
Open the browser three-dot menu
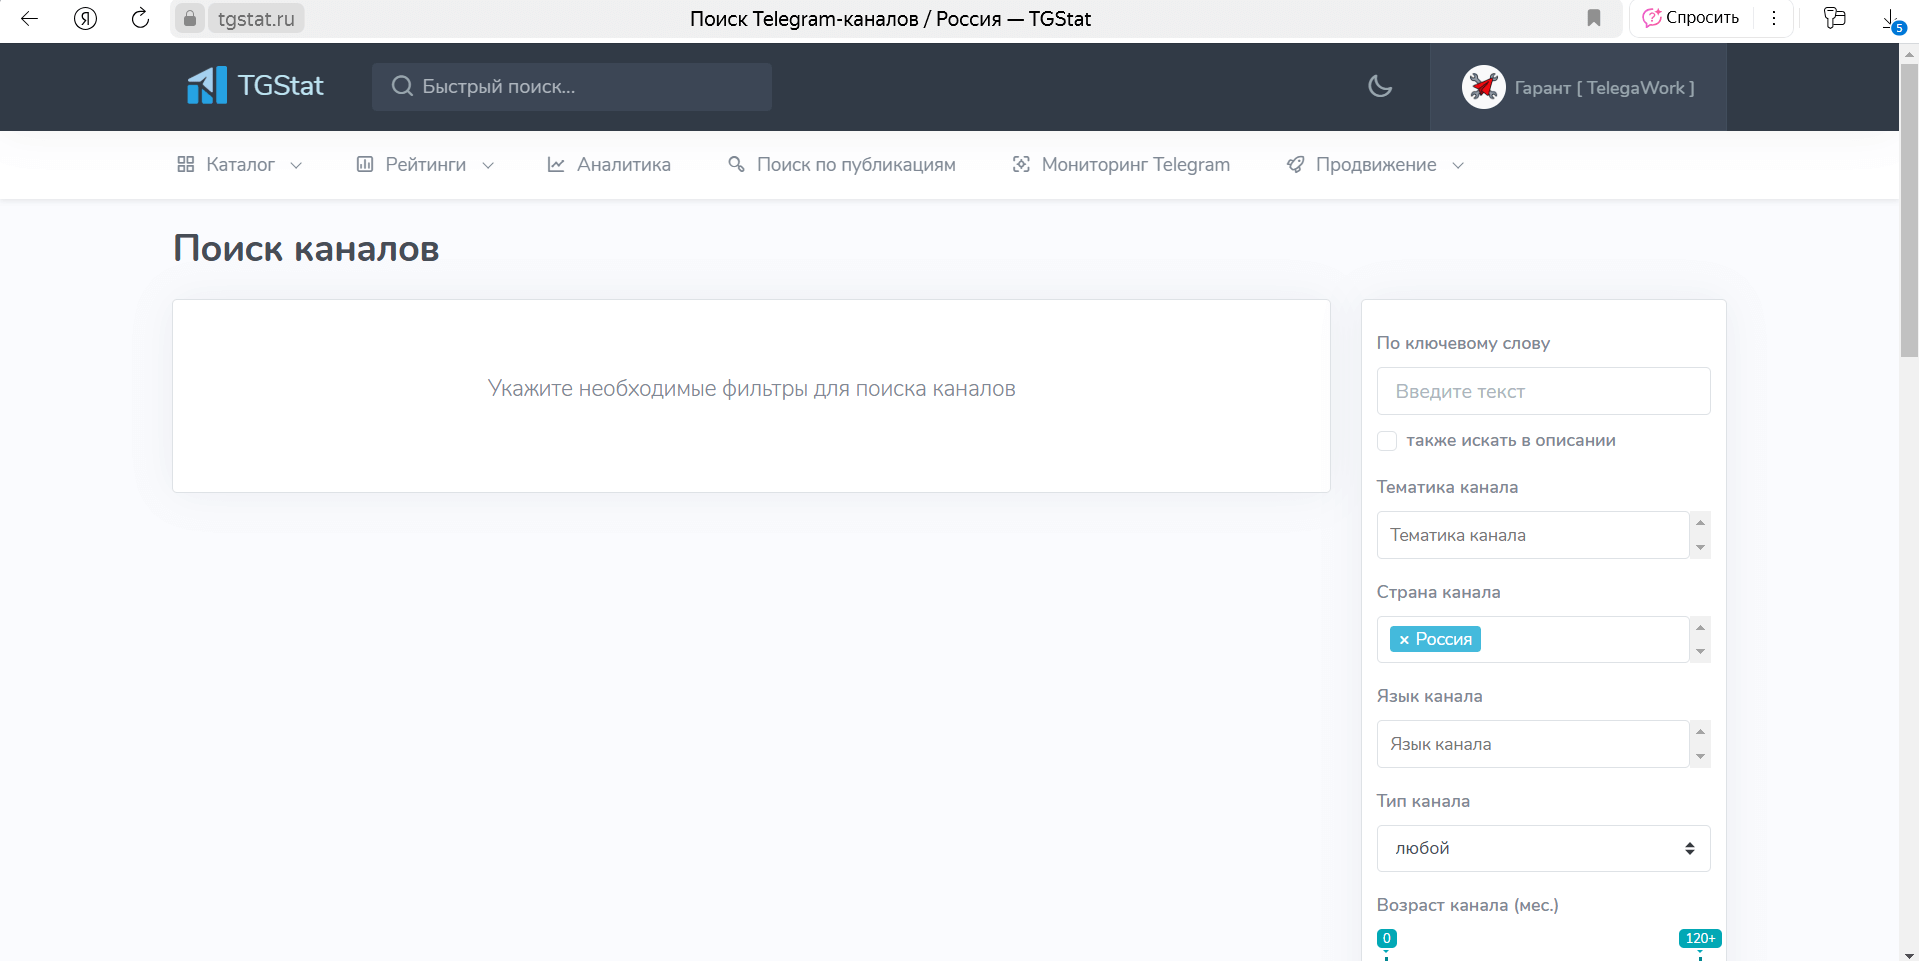[1774, 18]
